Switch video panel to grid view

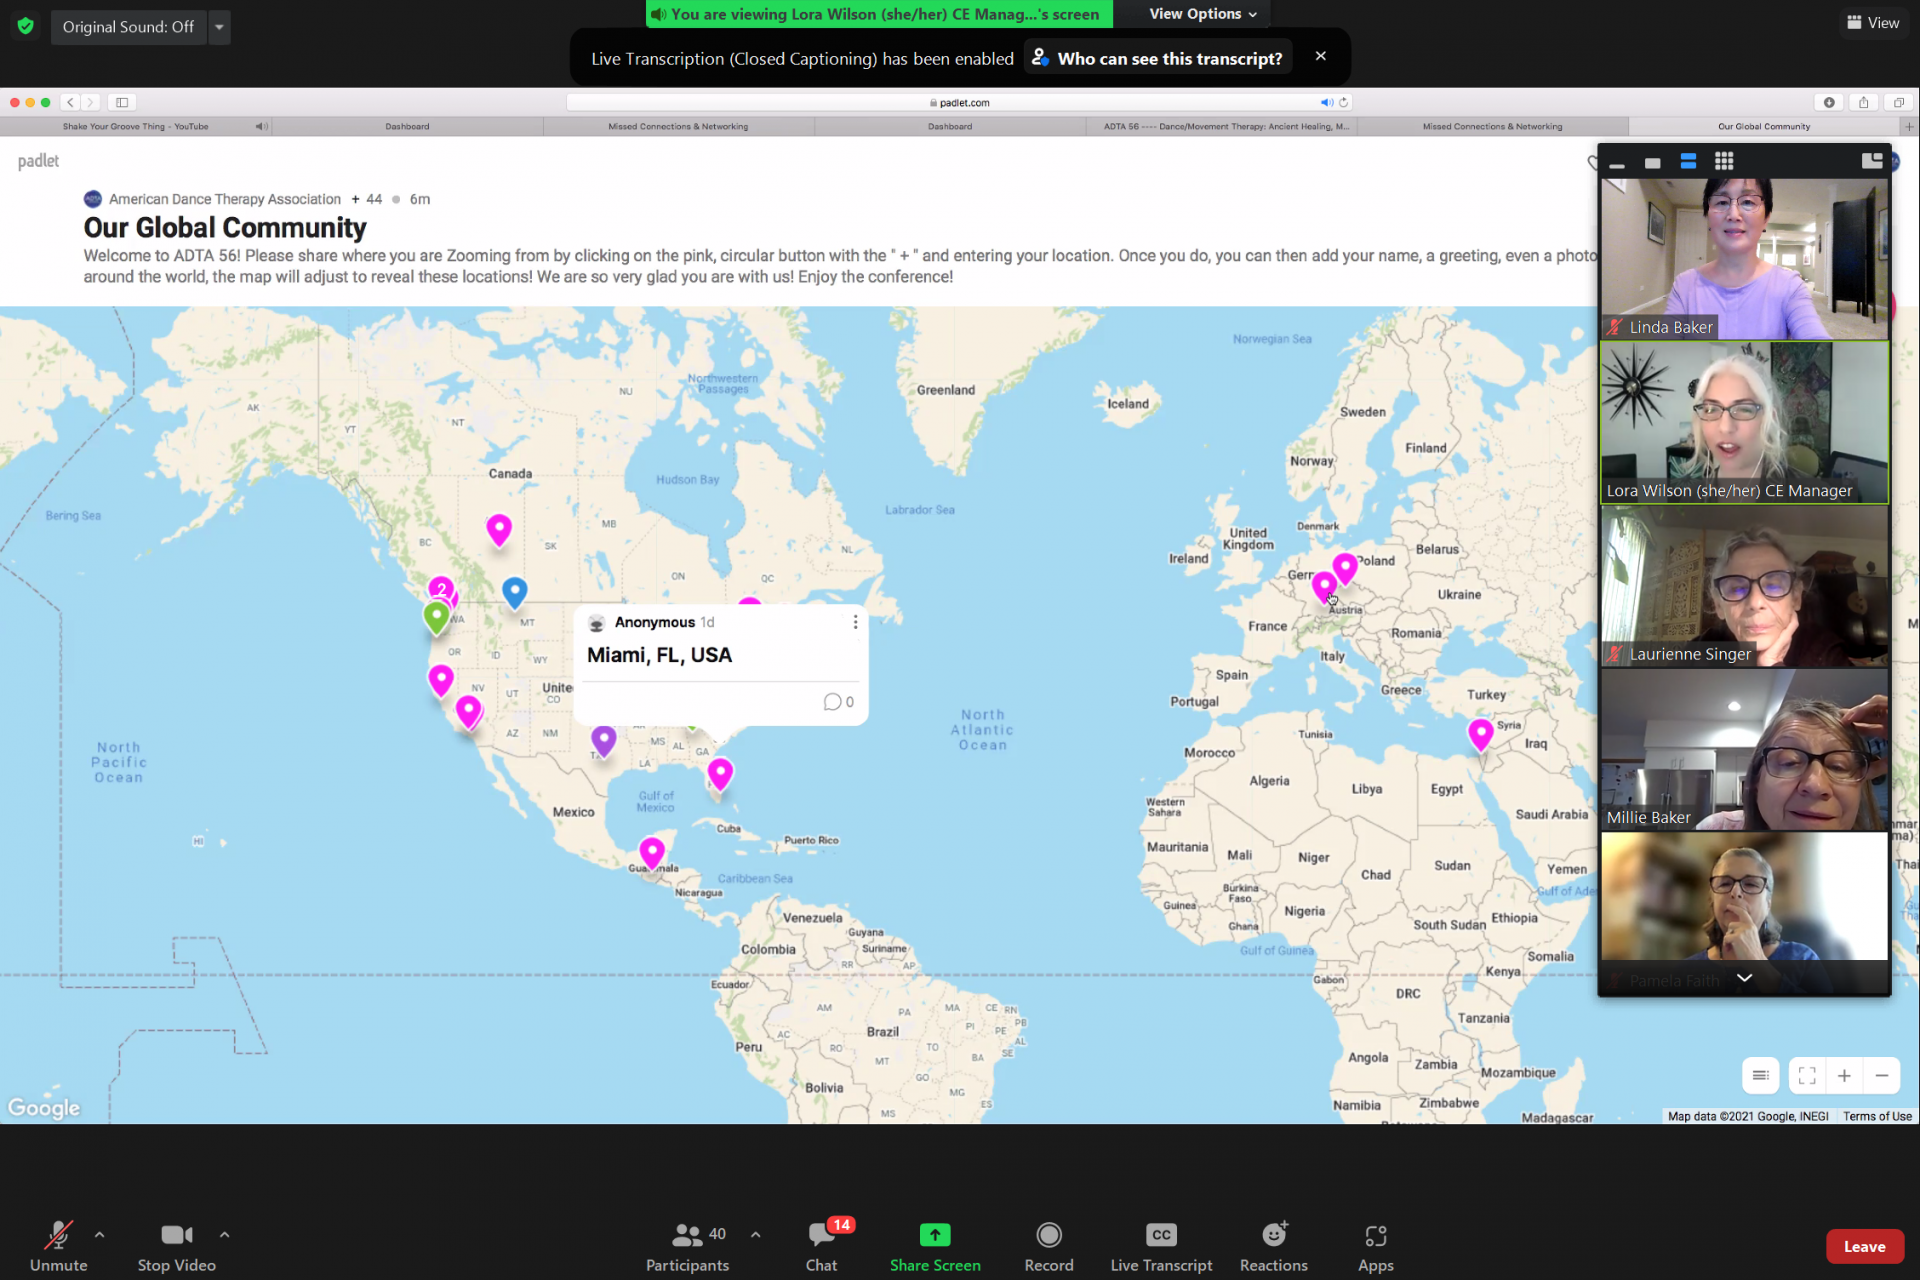coord(1724,162)
